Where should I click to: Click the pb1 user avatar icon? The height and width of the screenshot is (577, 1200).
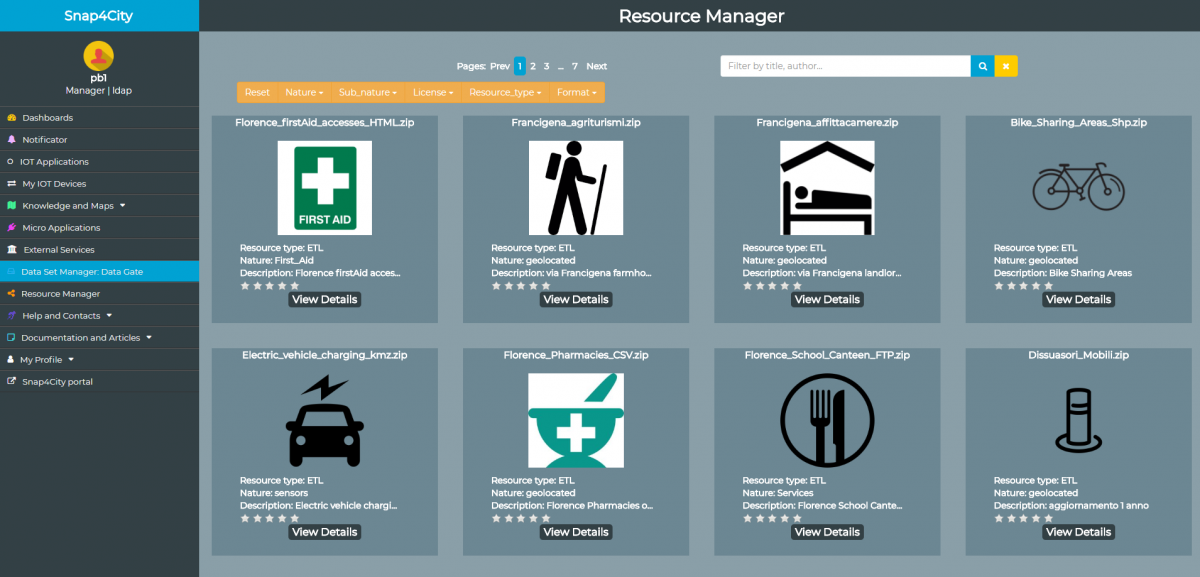(98, 56)
